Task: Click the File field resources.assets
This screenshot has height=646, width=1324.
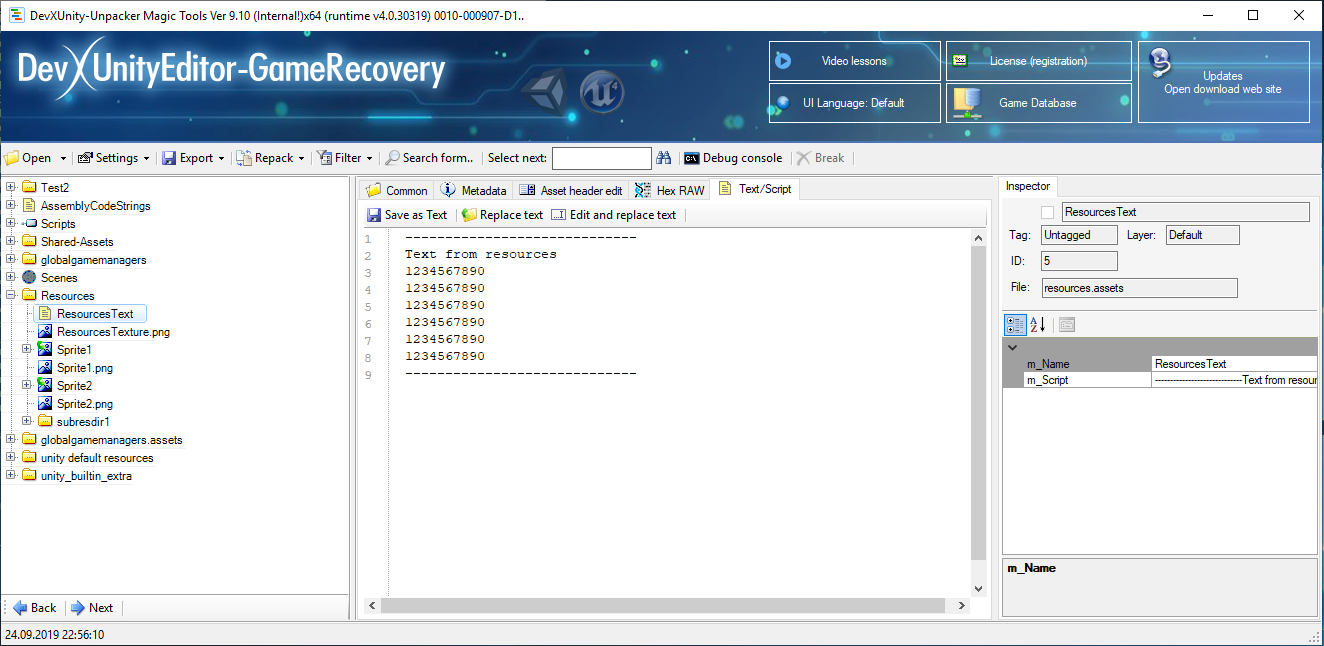Action: click(x=1139, y=288)
